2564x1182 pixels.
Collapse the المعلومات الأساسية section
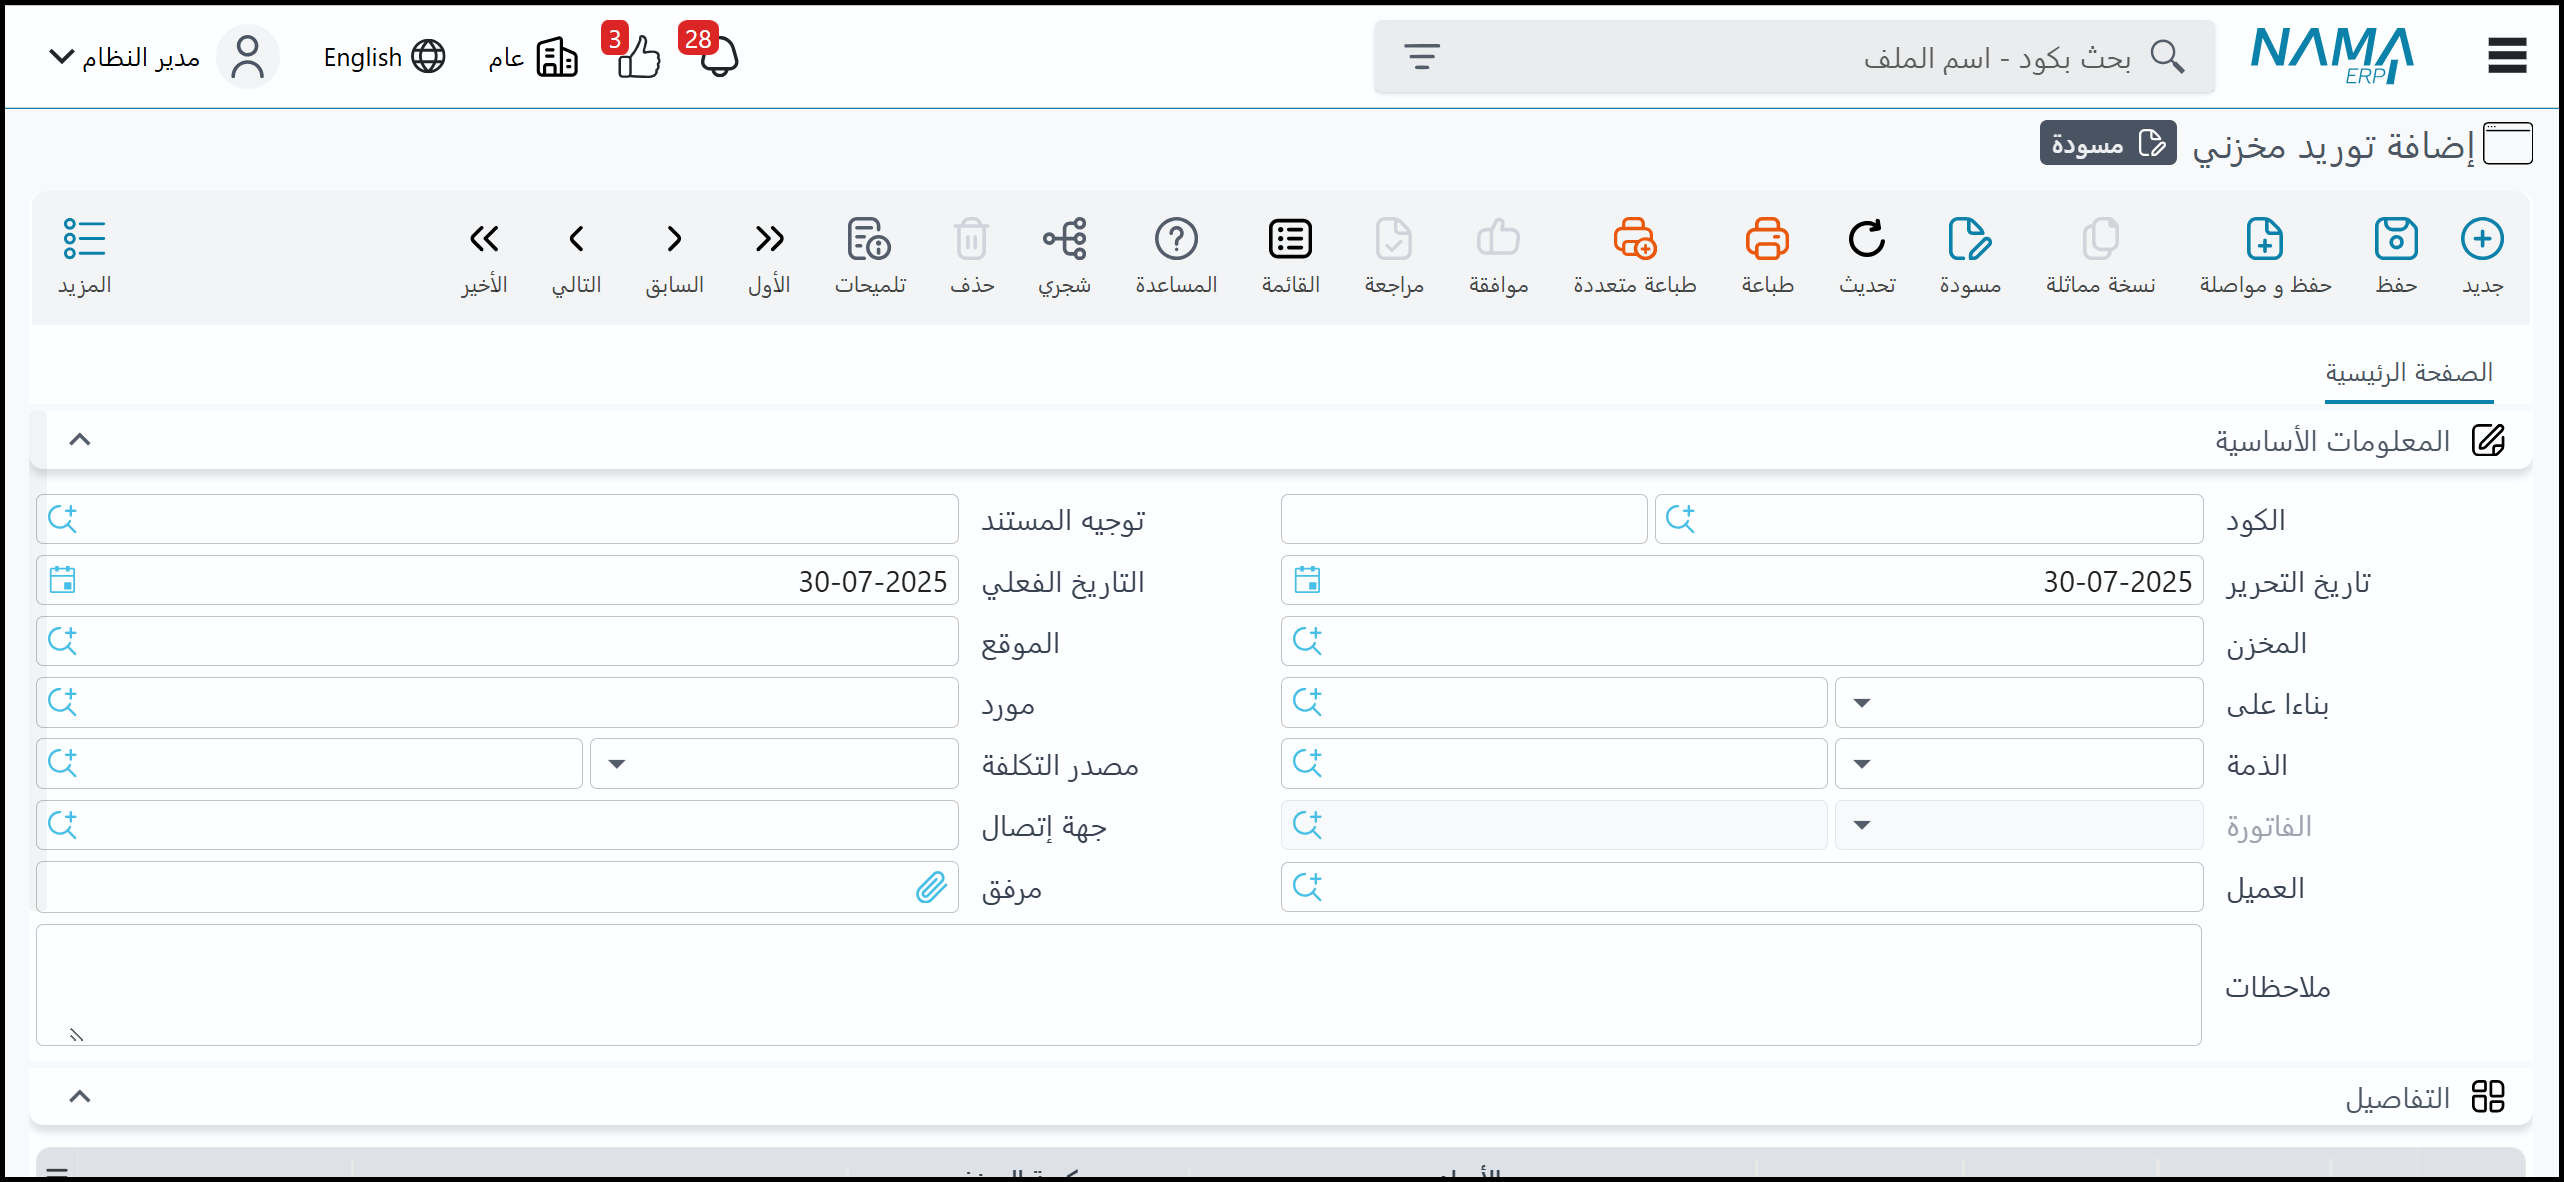point(80,440)
